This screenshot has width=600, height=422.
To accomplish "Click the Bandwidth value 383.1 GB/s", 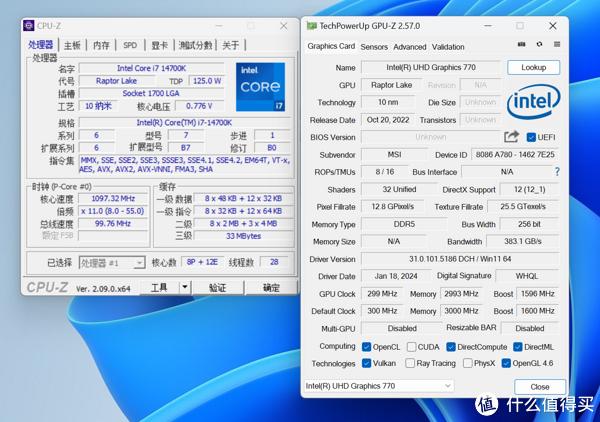I will point(523,241).
